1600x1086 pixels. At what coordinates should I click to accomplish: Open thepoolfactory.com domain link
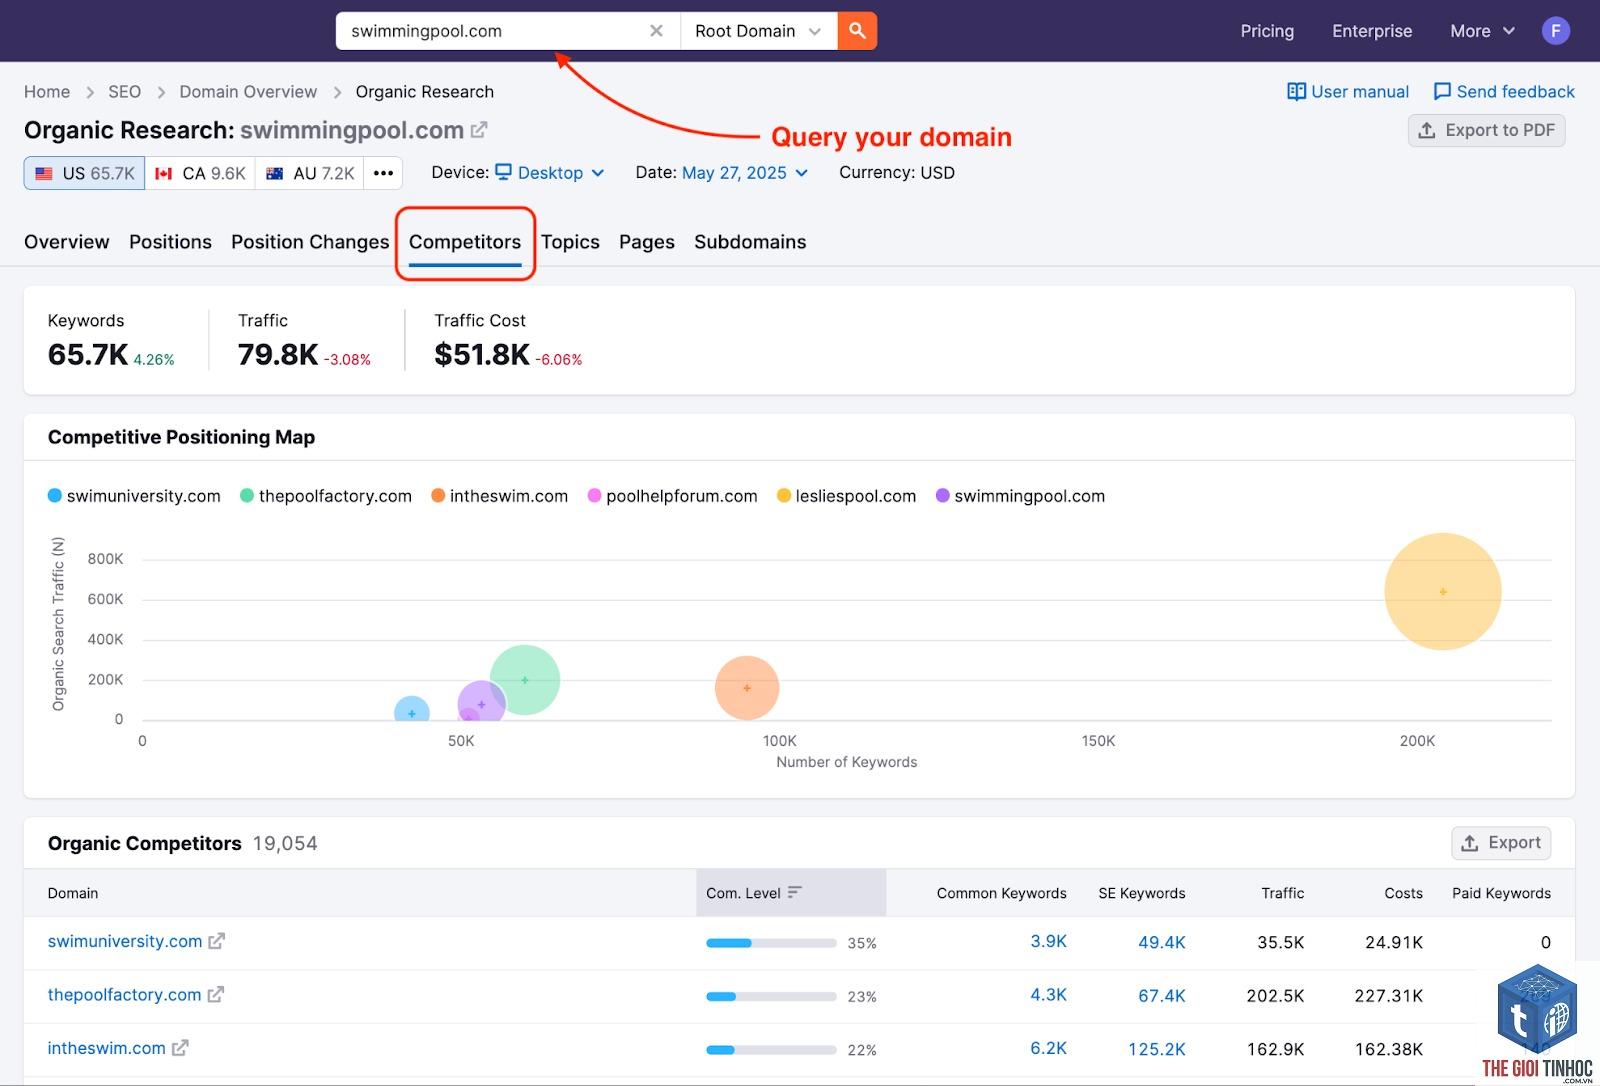[x=125, y=995]
